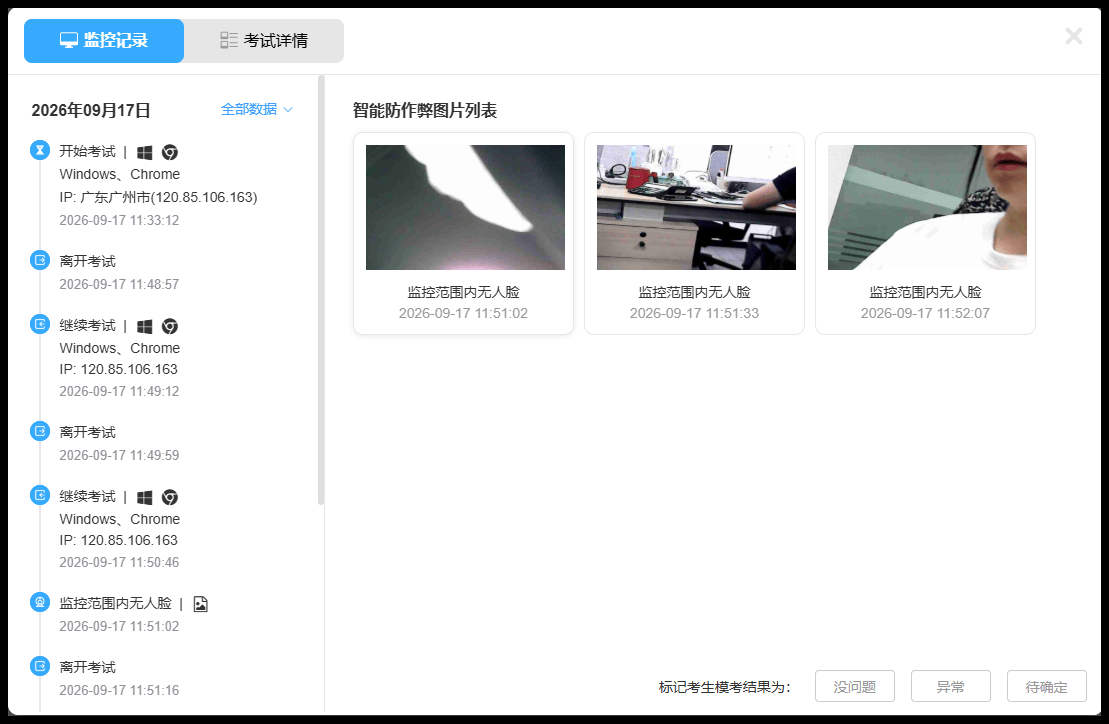
Task: Open the snapshot thumbnail from 11:51:02
Action: (x=465, y=207)
